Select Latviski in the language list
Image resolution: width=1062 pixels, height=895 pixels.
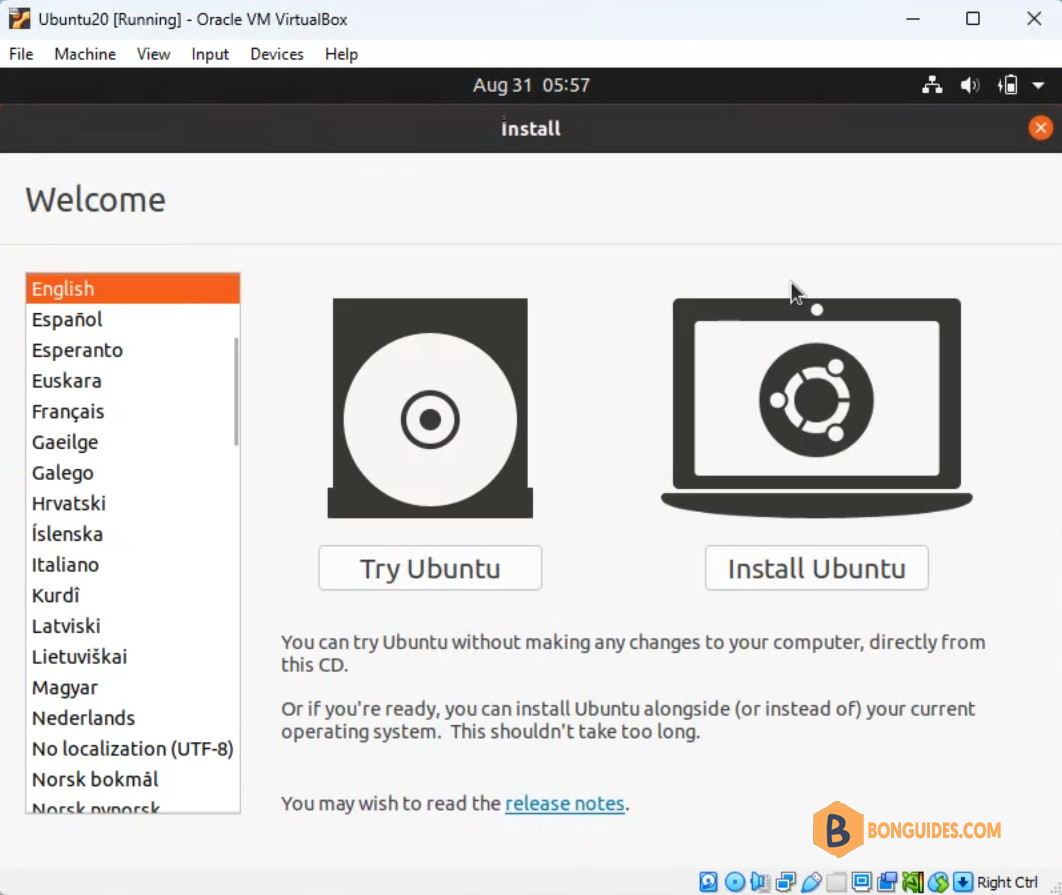pos(133,626)
